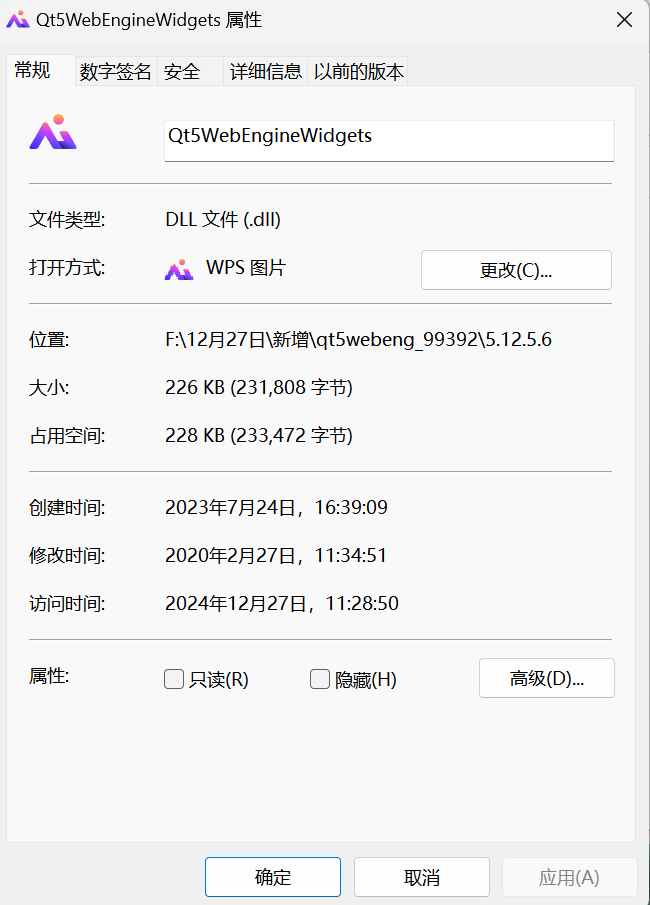Click the disk usage value 228 KB (233,472 字节)
Screen dimensions: 650x905
coord(259,435)
